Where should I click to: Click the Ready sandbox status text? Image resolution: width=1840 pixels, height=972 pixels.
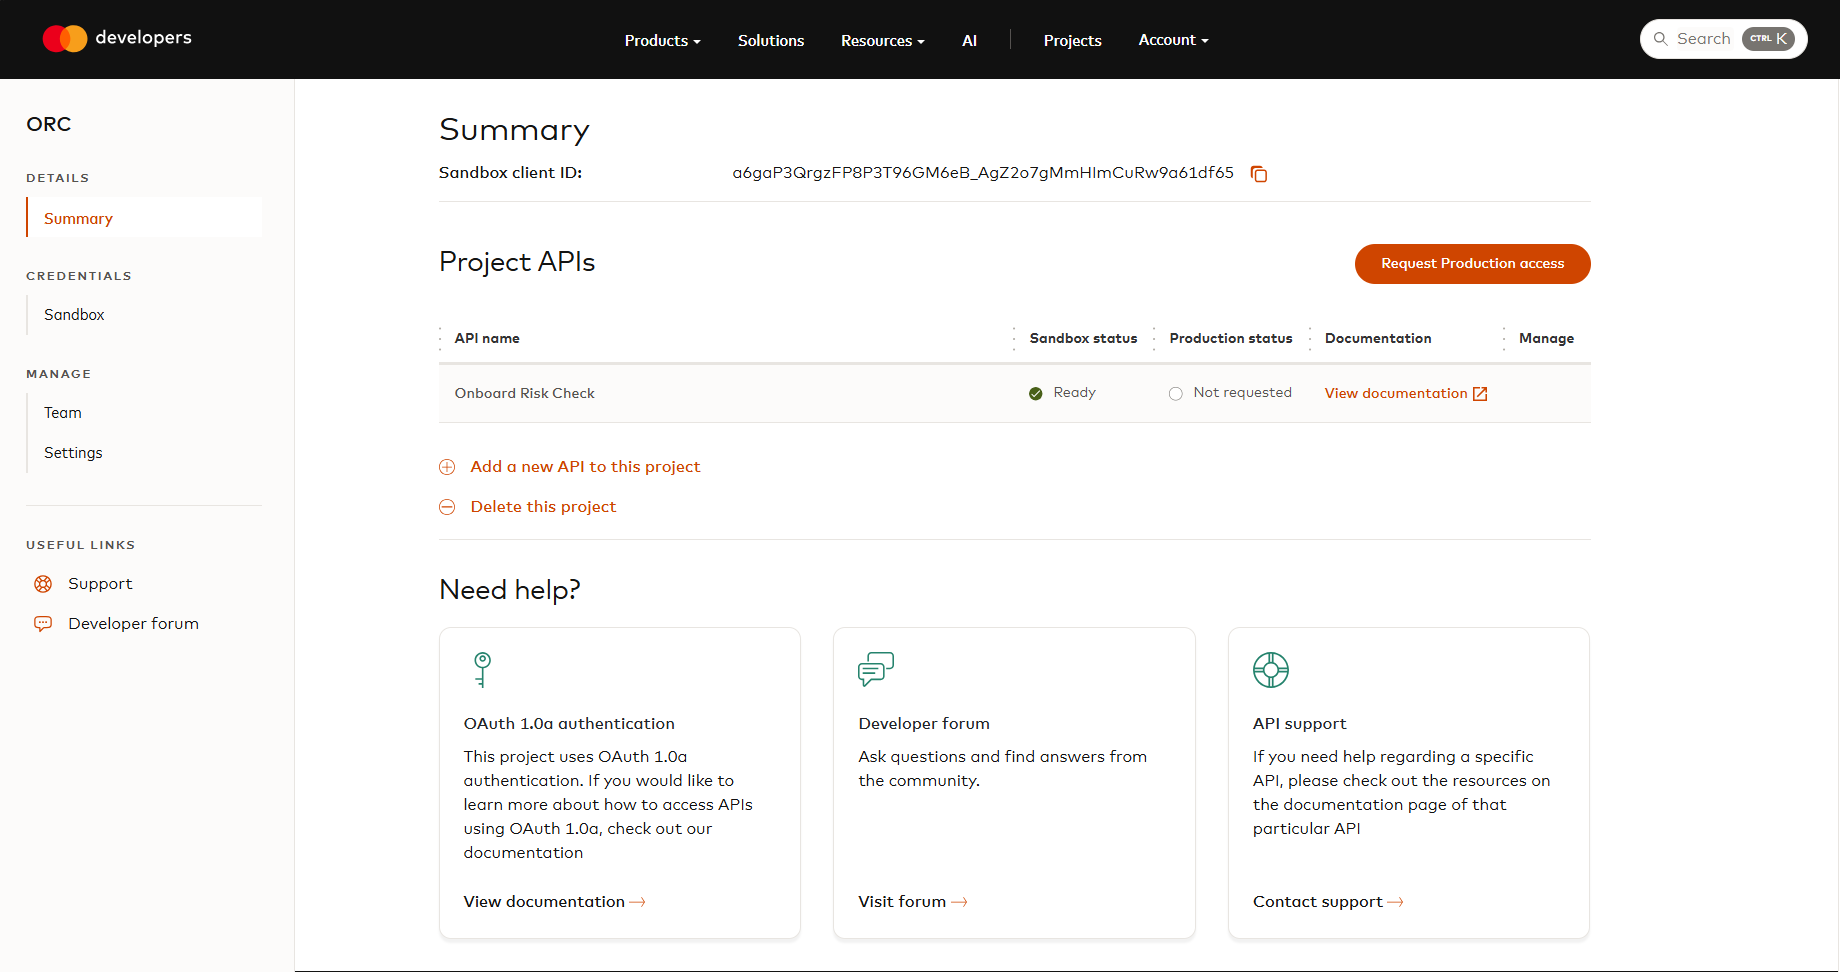click(1074, 393)
